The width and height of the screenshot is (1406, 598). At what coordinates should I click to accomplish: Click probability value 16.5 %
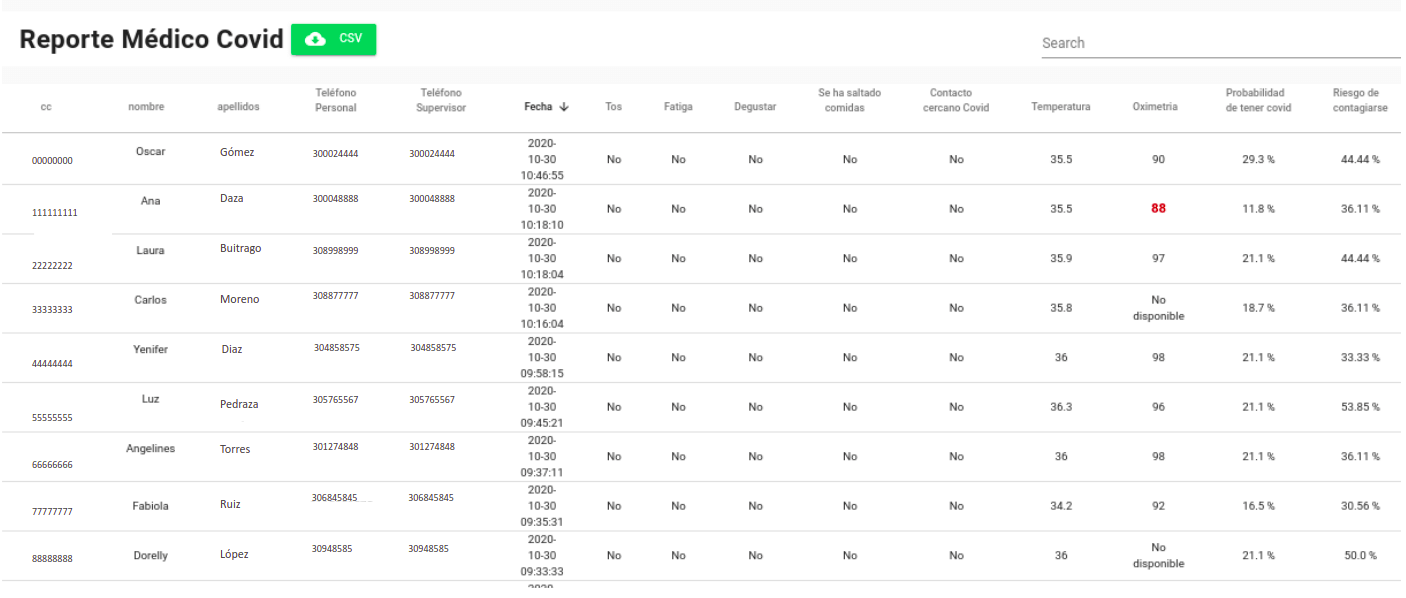pos(1258,506)
